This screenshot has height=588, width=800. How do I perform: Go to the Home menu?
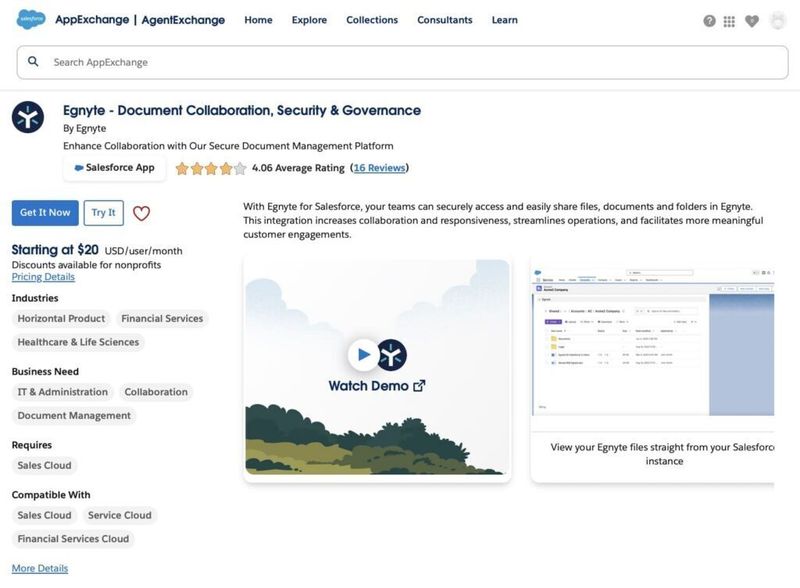click(258, 20)
